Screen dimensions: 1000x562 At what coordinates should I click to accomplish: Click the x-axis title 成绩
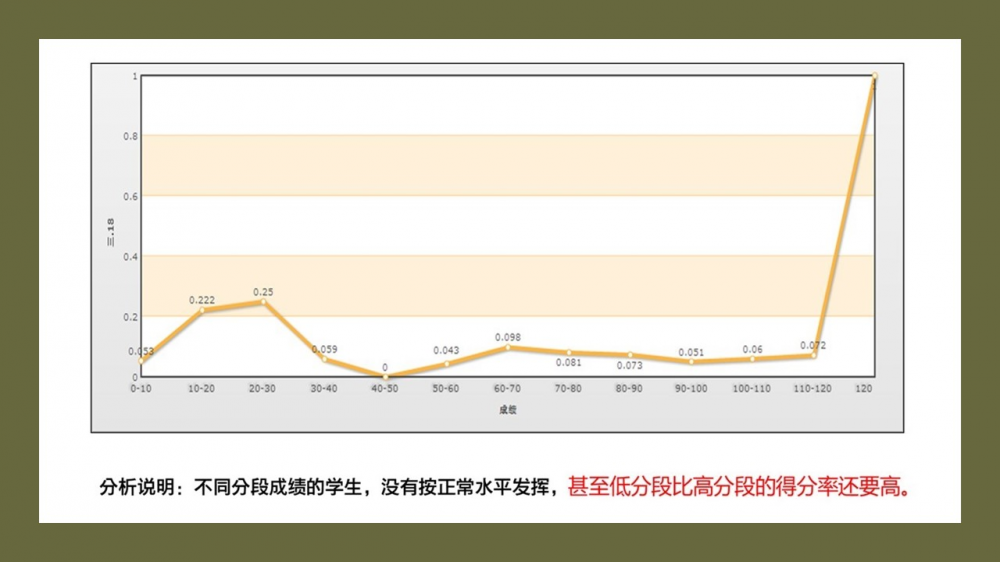[x=508, y=410]
